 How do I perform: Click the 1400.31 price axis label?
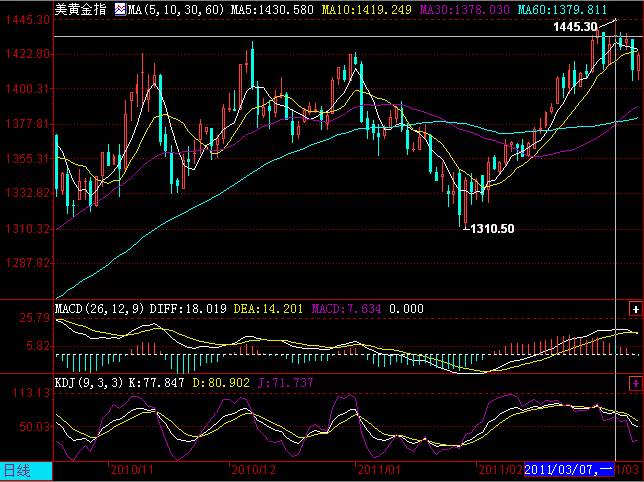[x=28, y=88]
